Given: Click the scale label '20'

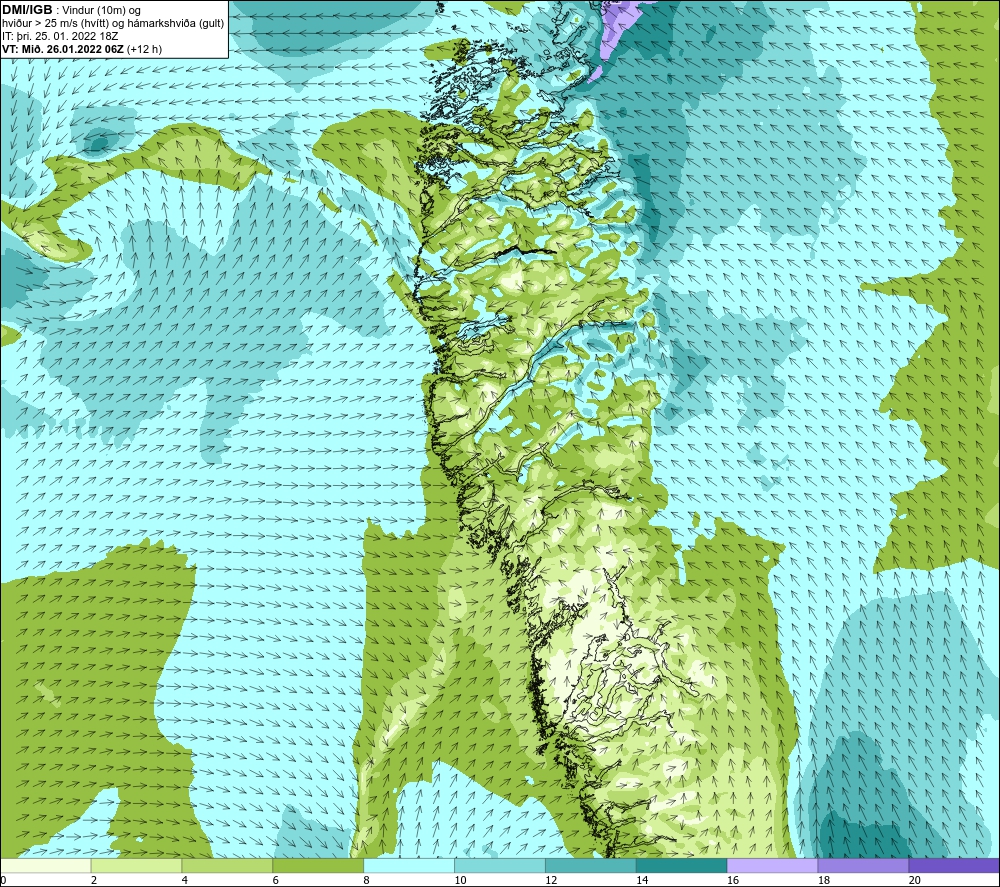Looking at the screenshot, I should point(915,880).
